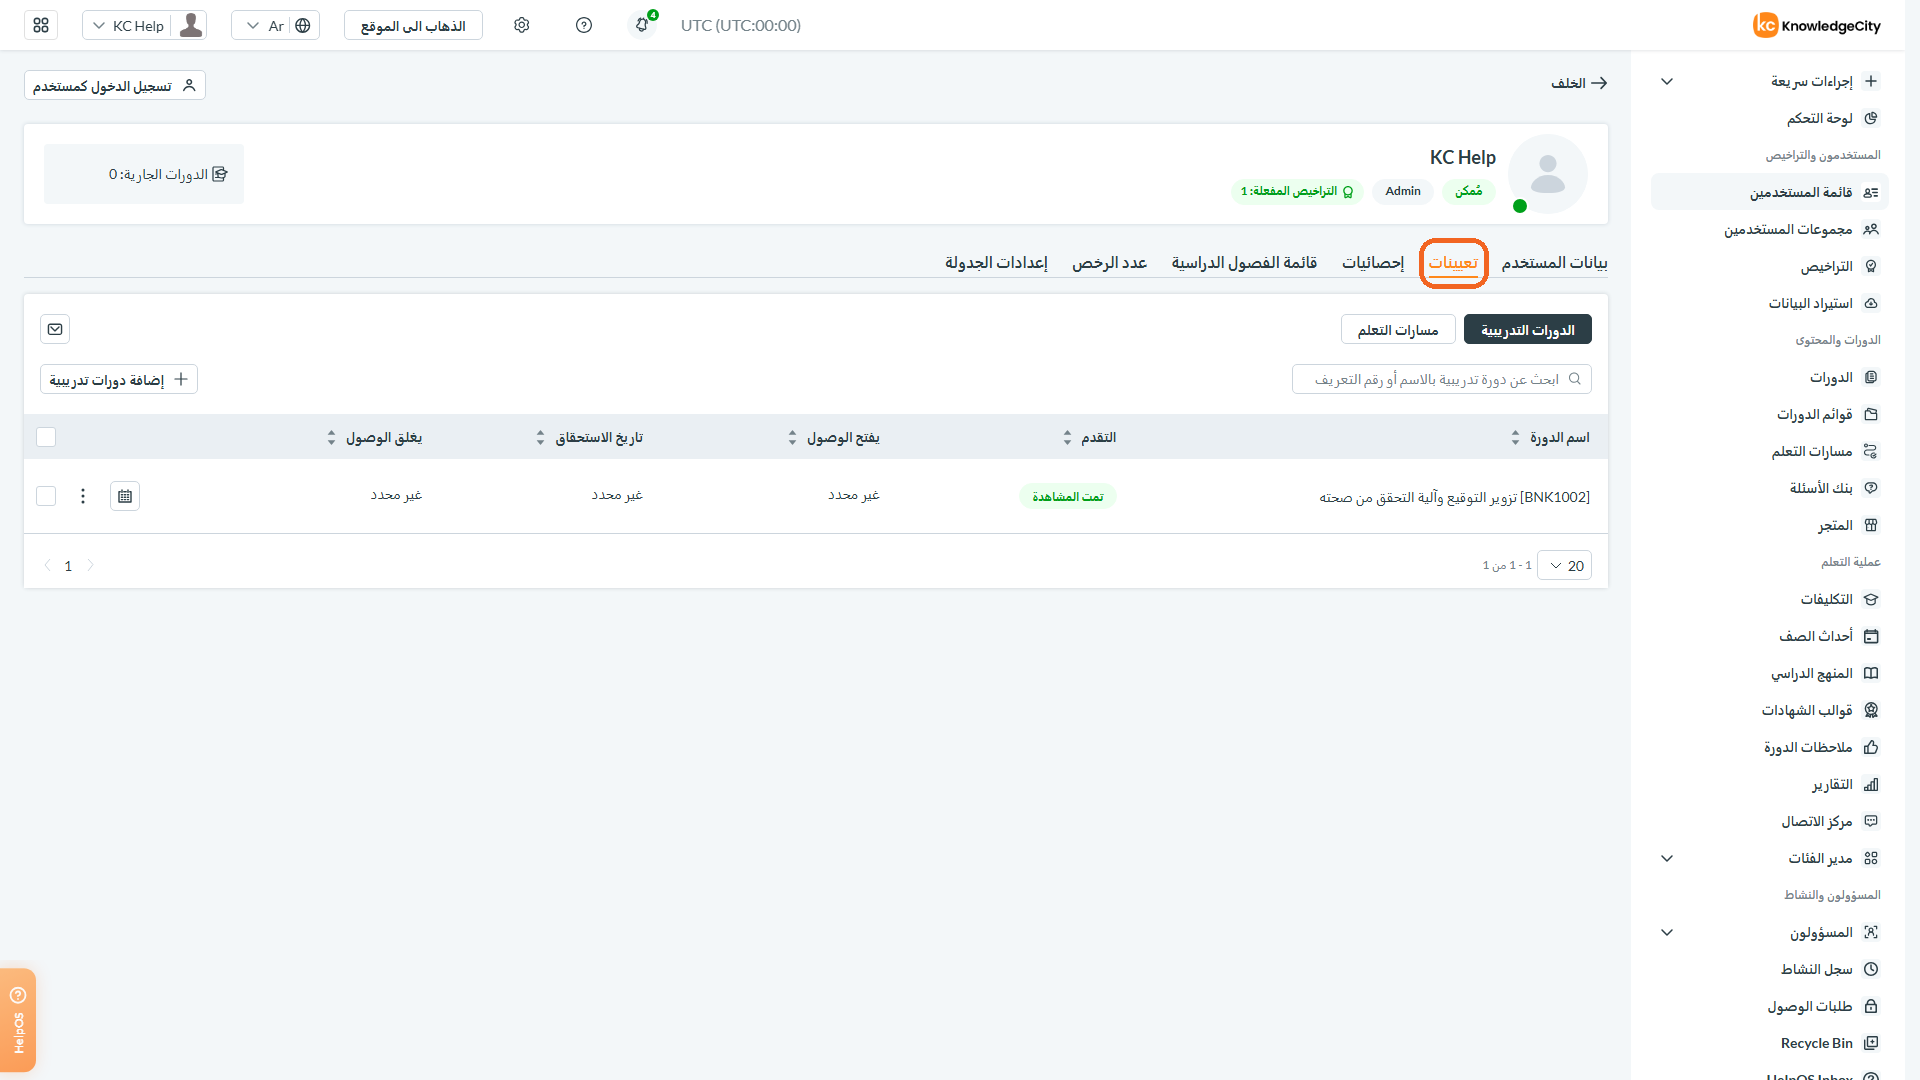Expand the المسؤولون chevron

point(1667,932)
